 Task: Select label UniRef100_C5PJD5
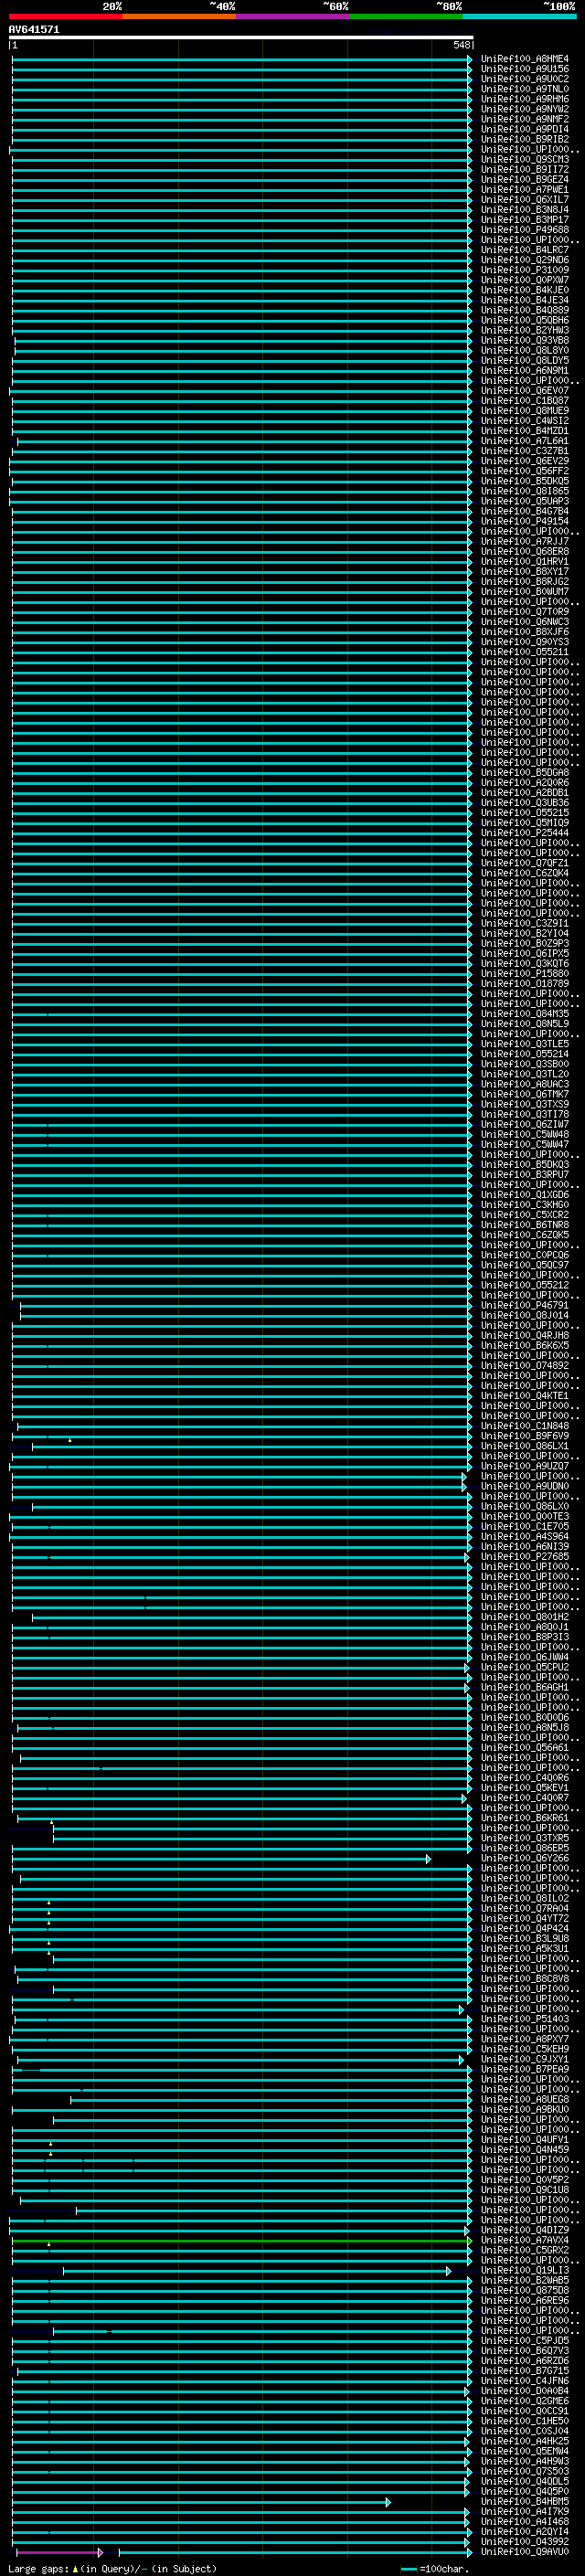[x=524, y=2341]
